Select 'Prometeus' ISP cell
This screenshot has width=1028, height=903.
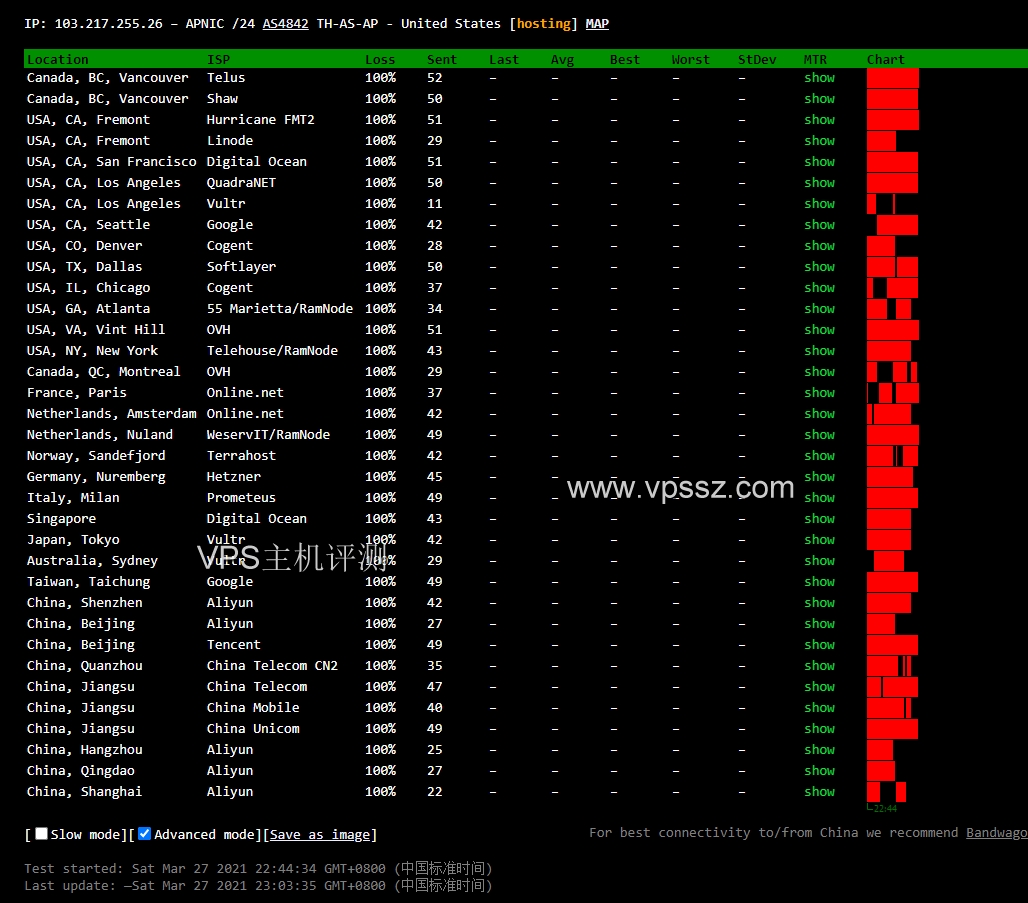click(241, 497)
